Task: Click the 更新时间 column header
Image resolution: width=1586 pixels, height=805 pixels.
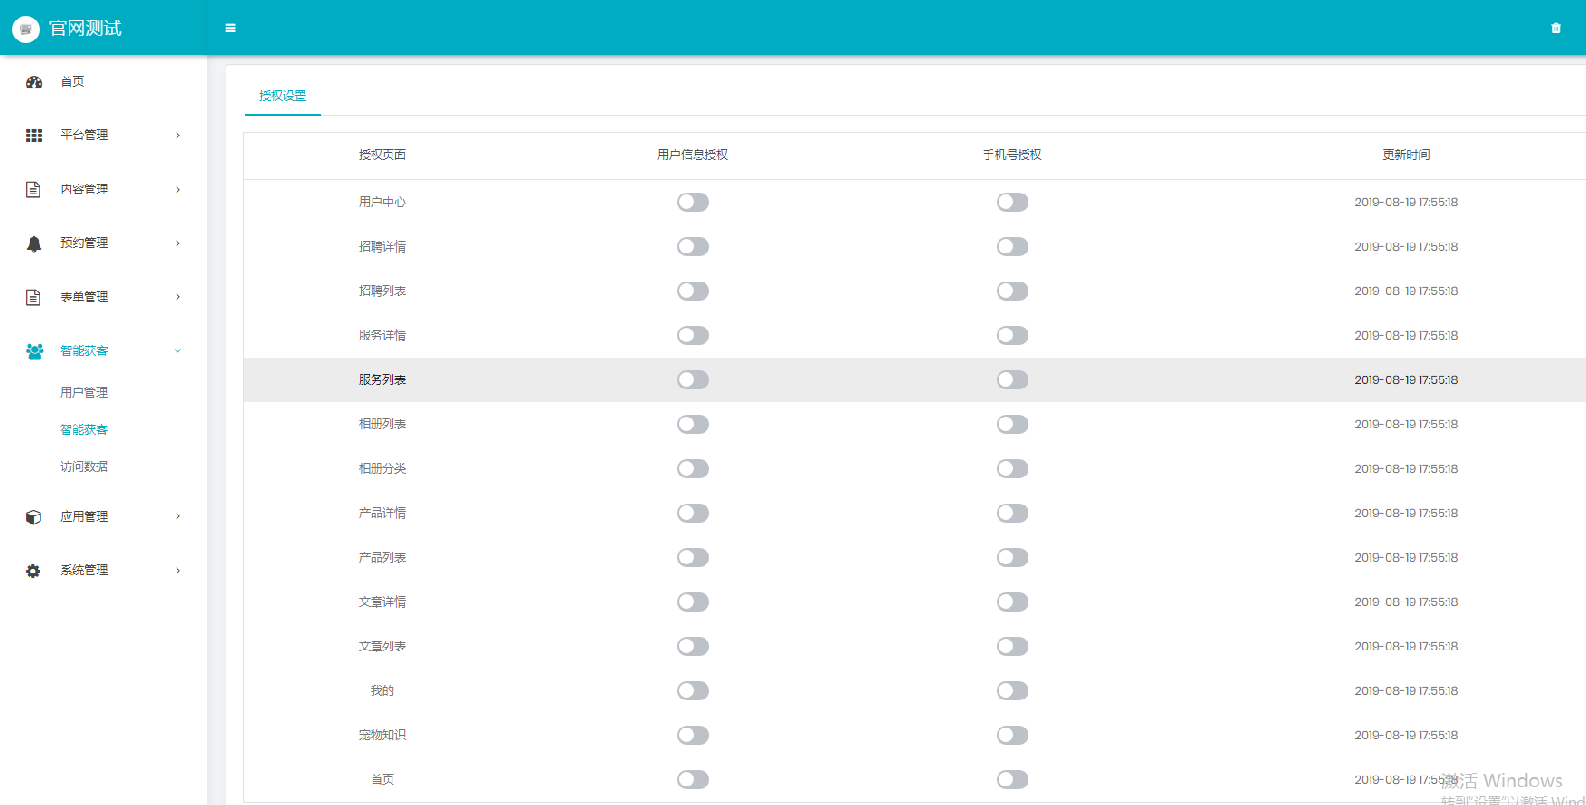Action: coord(1406,155)
